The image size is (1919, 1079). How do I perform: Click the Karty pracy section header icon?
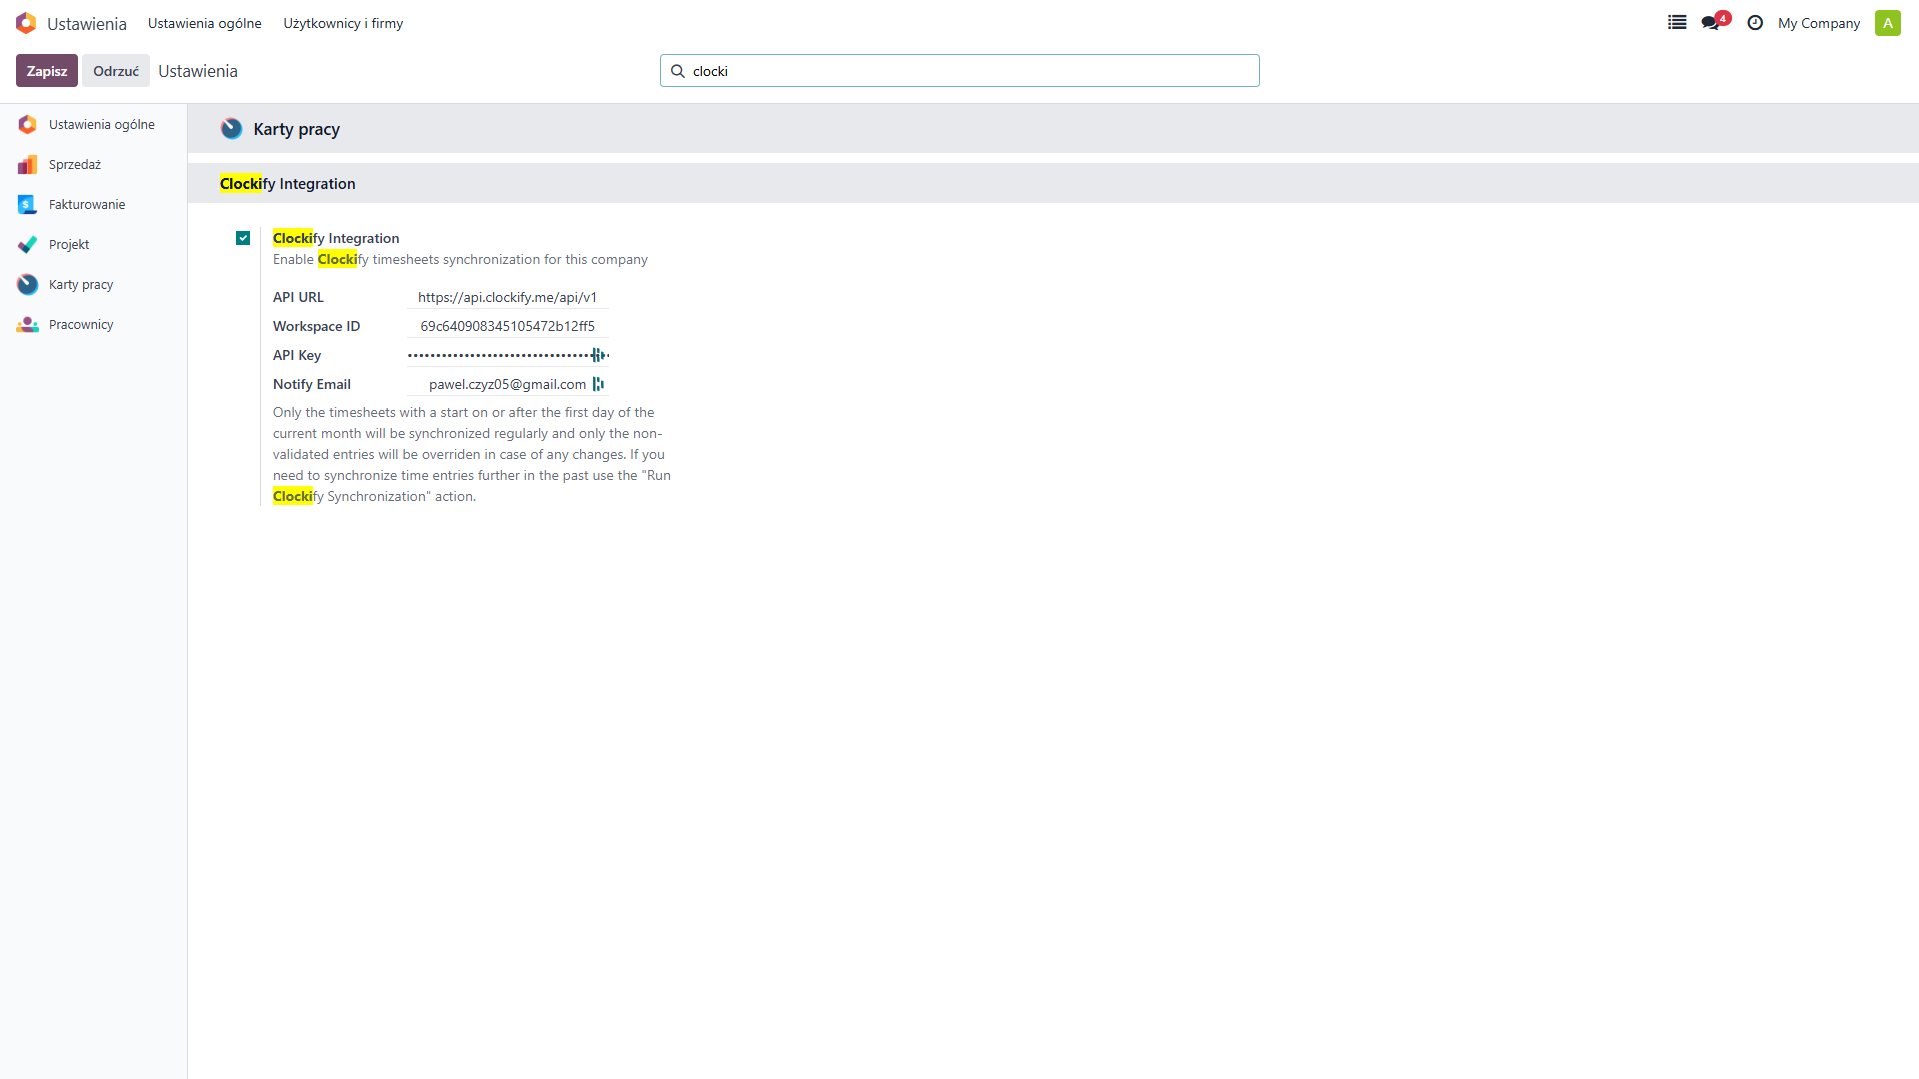pyautogui.click(x=231, y=129)
